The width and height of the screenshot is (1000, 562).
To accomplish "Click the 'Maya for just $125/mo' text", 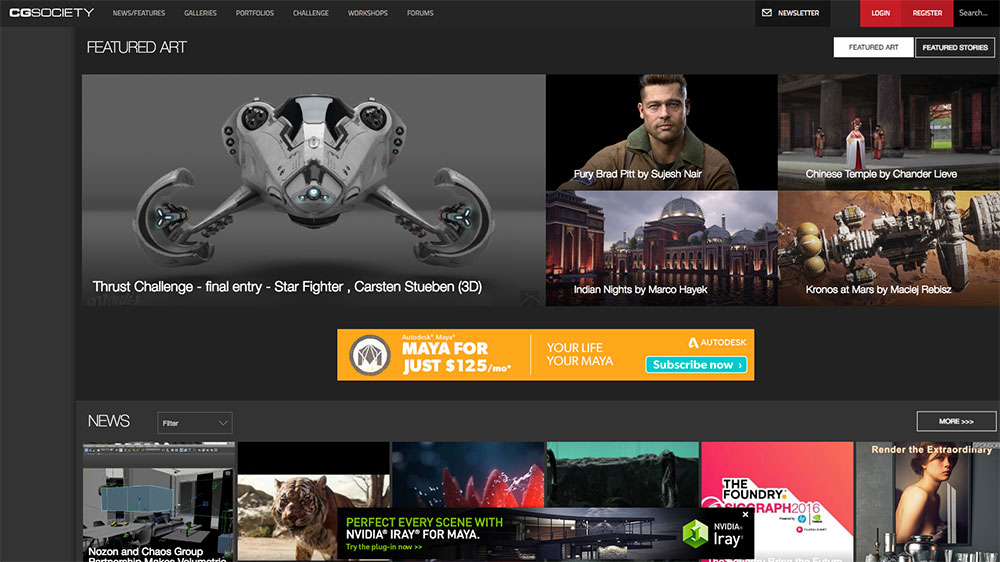I will tap(455, 357).
